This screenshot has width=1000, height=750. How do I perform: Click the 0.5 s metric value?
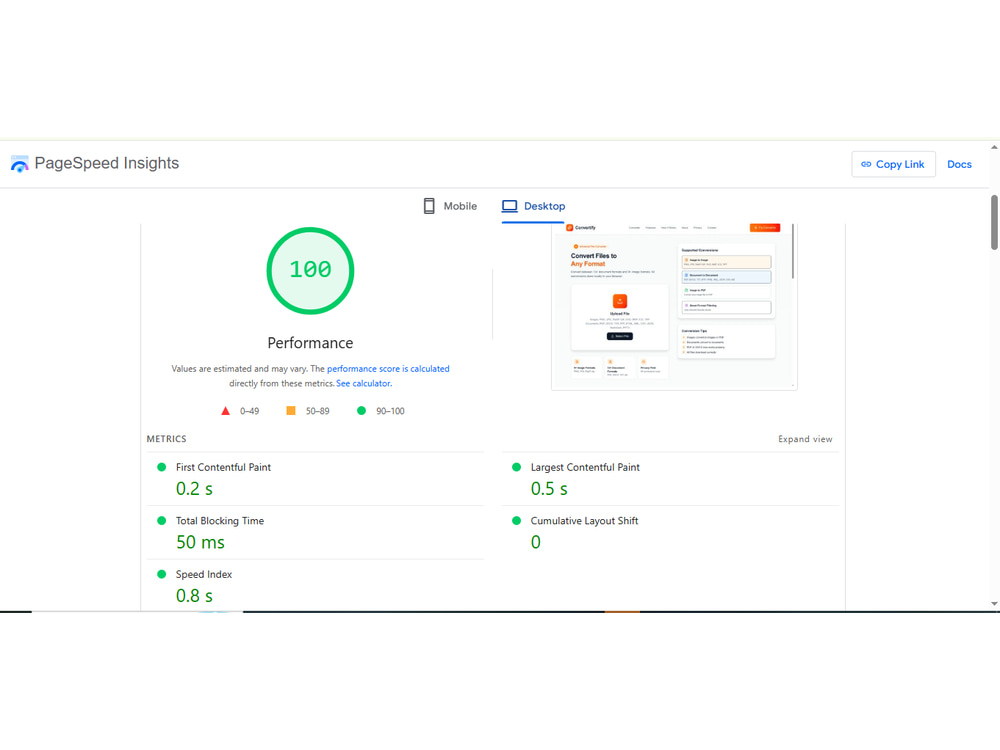[x=548, y=489]
